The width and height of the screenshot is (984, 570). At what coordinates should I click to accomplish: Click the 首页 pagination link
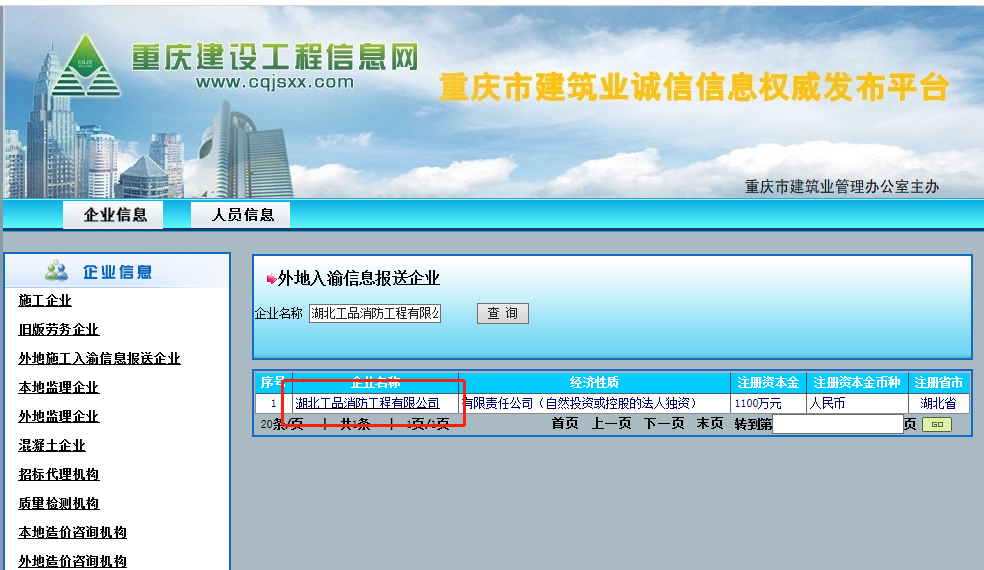(565, 424)
